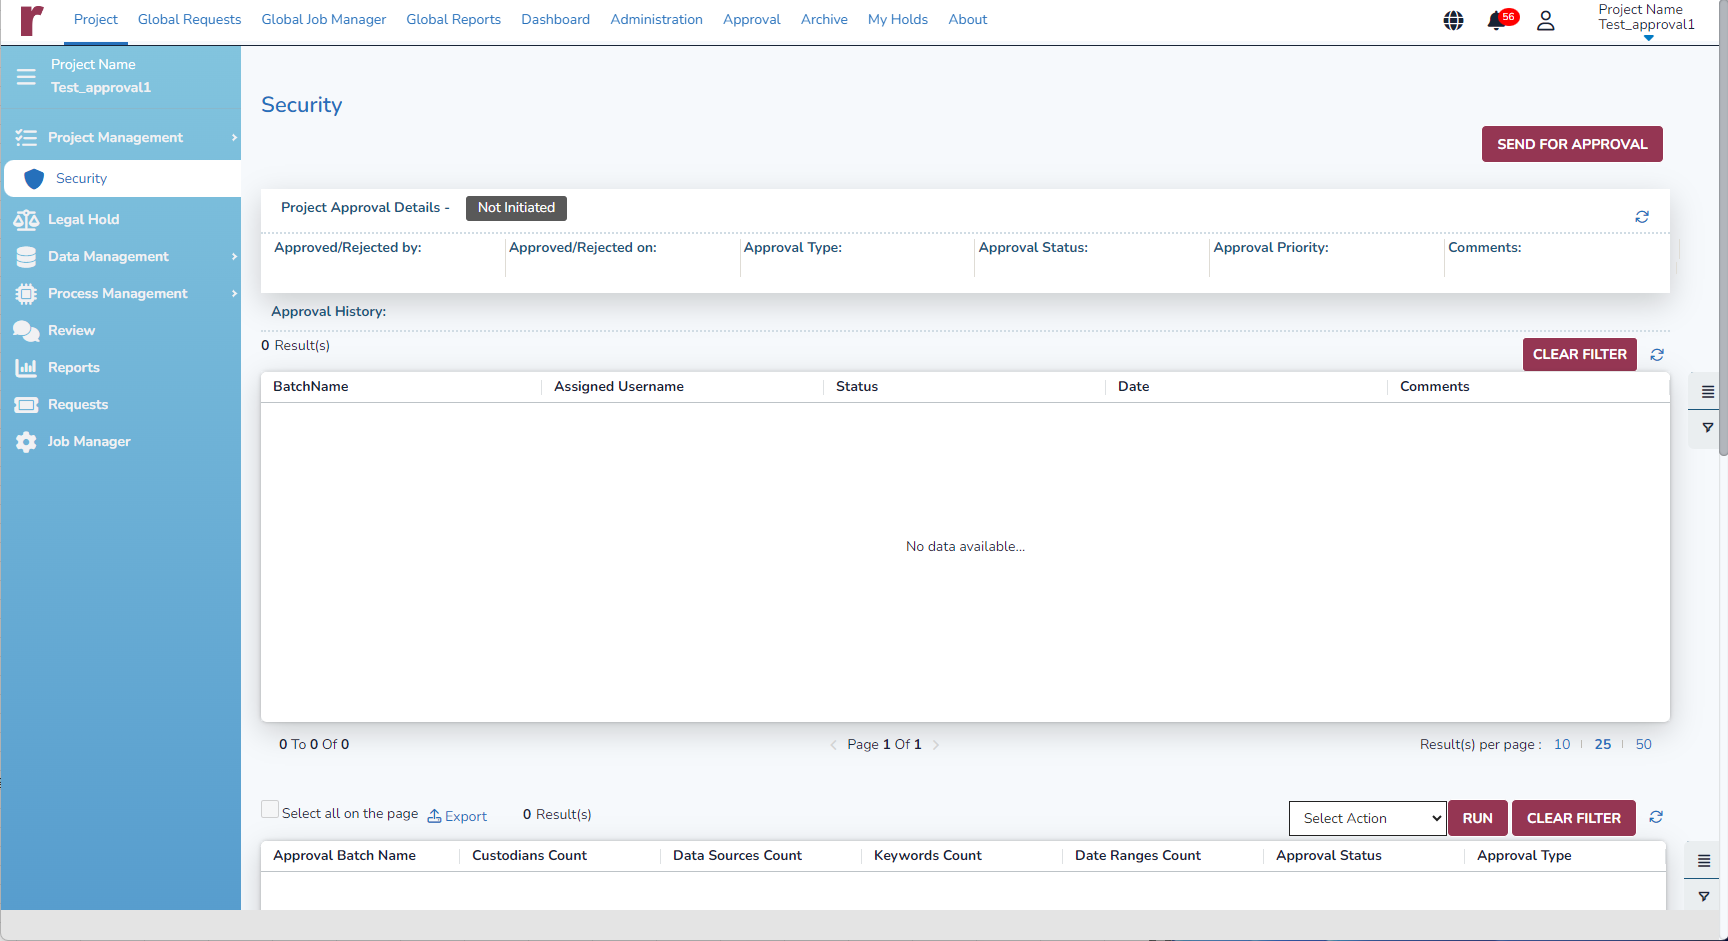Collapse sidebar with hamburger menu icon

coord(26,76)
